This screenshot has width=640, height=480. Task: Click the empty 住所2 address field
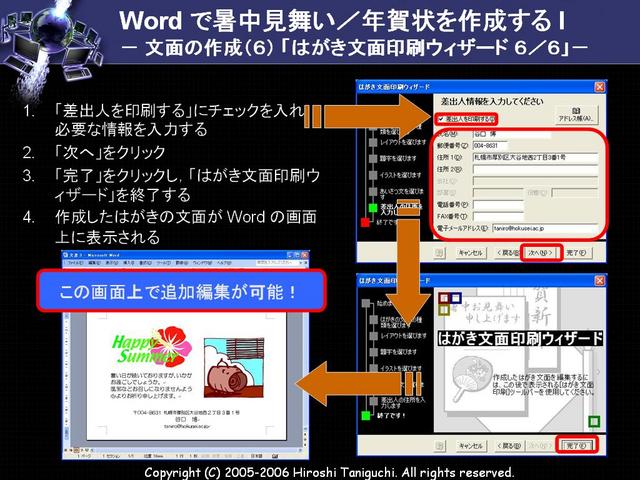coord(536,169)
